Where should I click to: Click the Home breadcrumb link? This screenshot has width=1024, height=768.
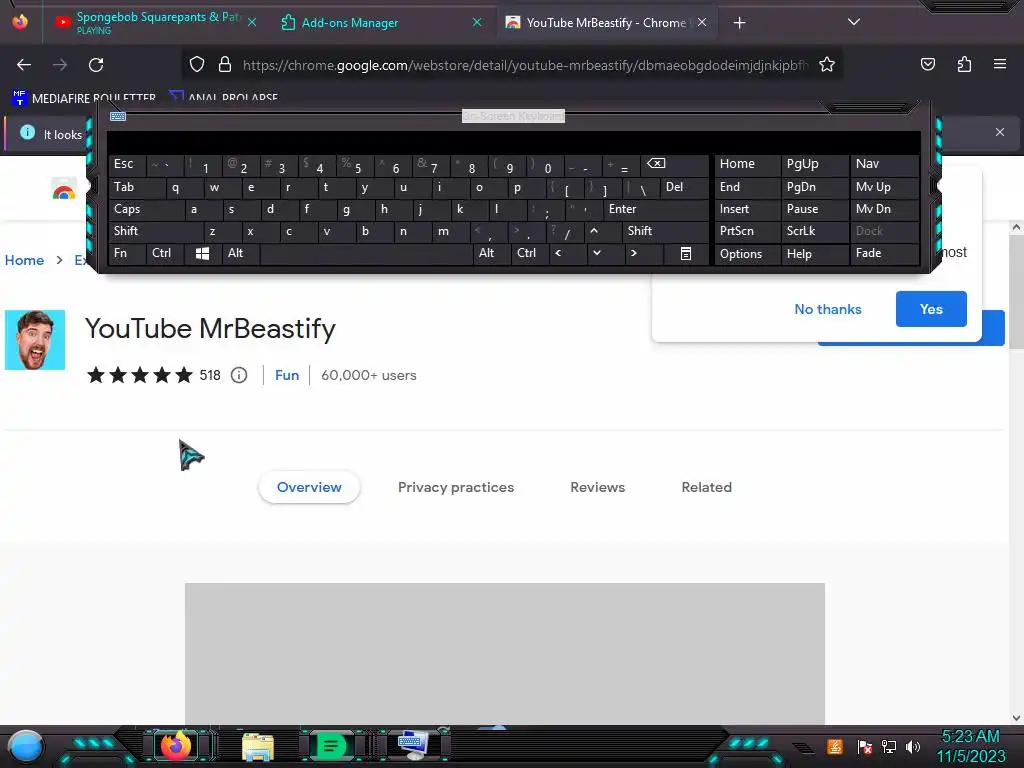(x=24, y=260)
